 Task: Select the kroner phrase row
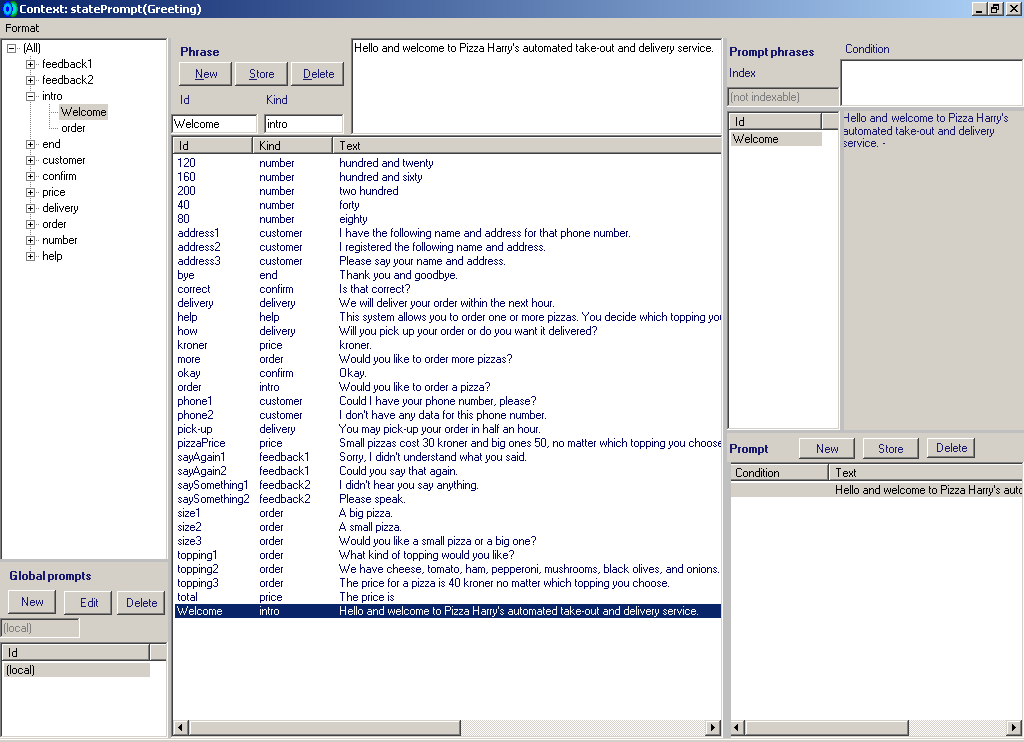[x=448, y=345]
